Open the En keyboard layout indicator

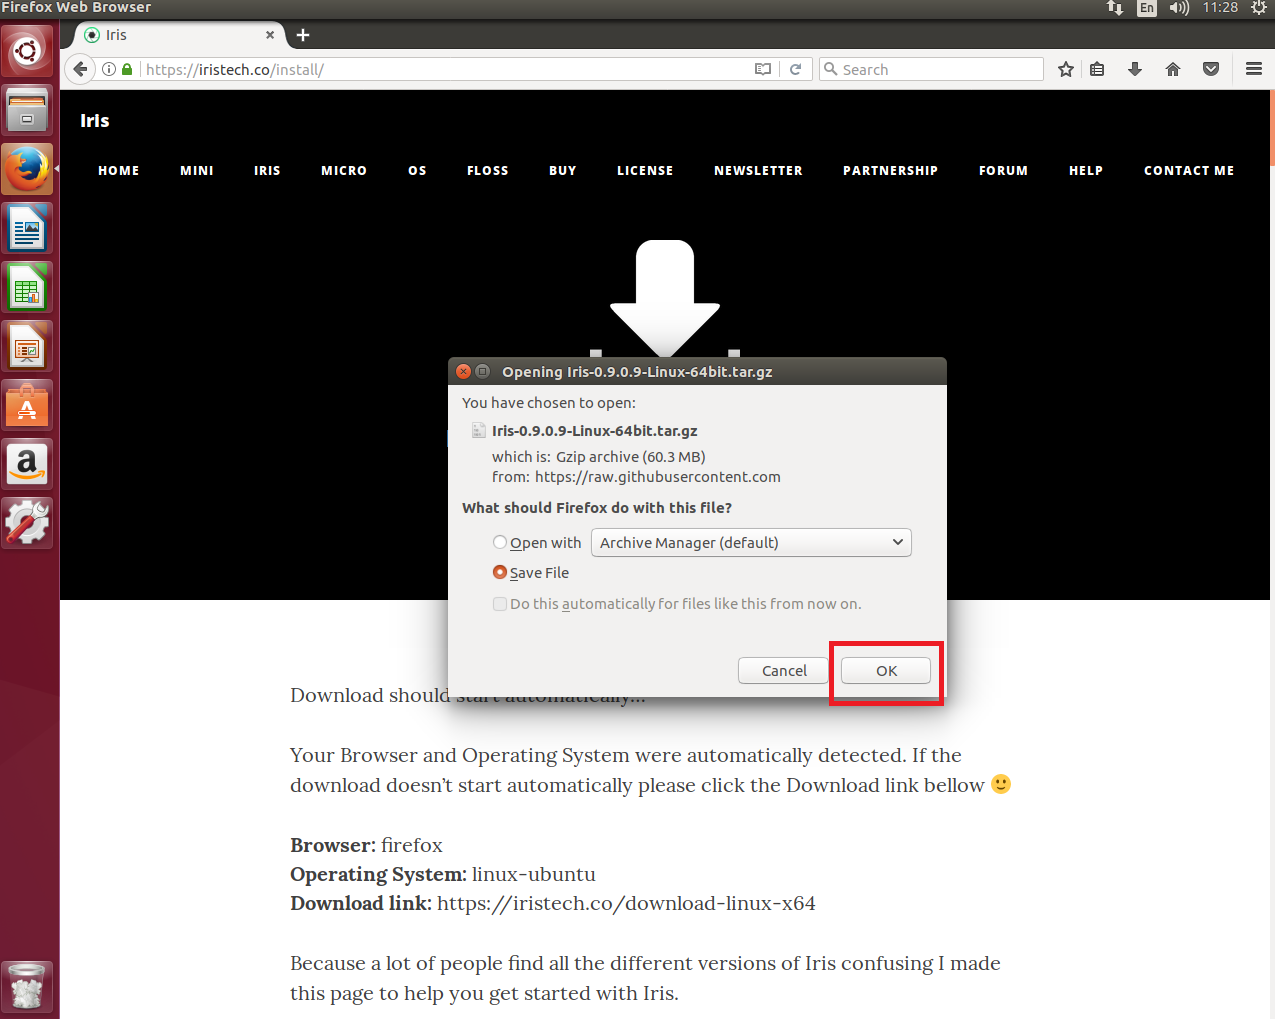tap(1147, 8)
